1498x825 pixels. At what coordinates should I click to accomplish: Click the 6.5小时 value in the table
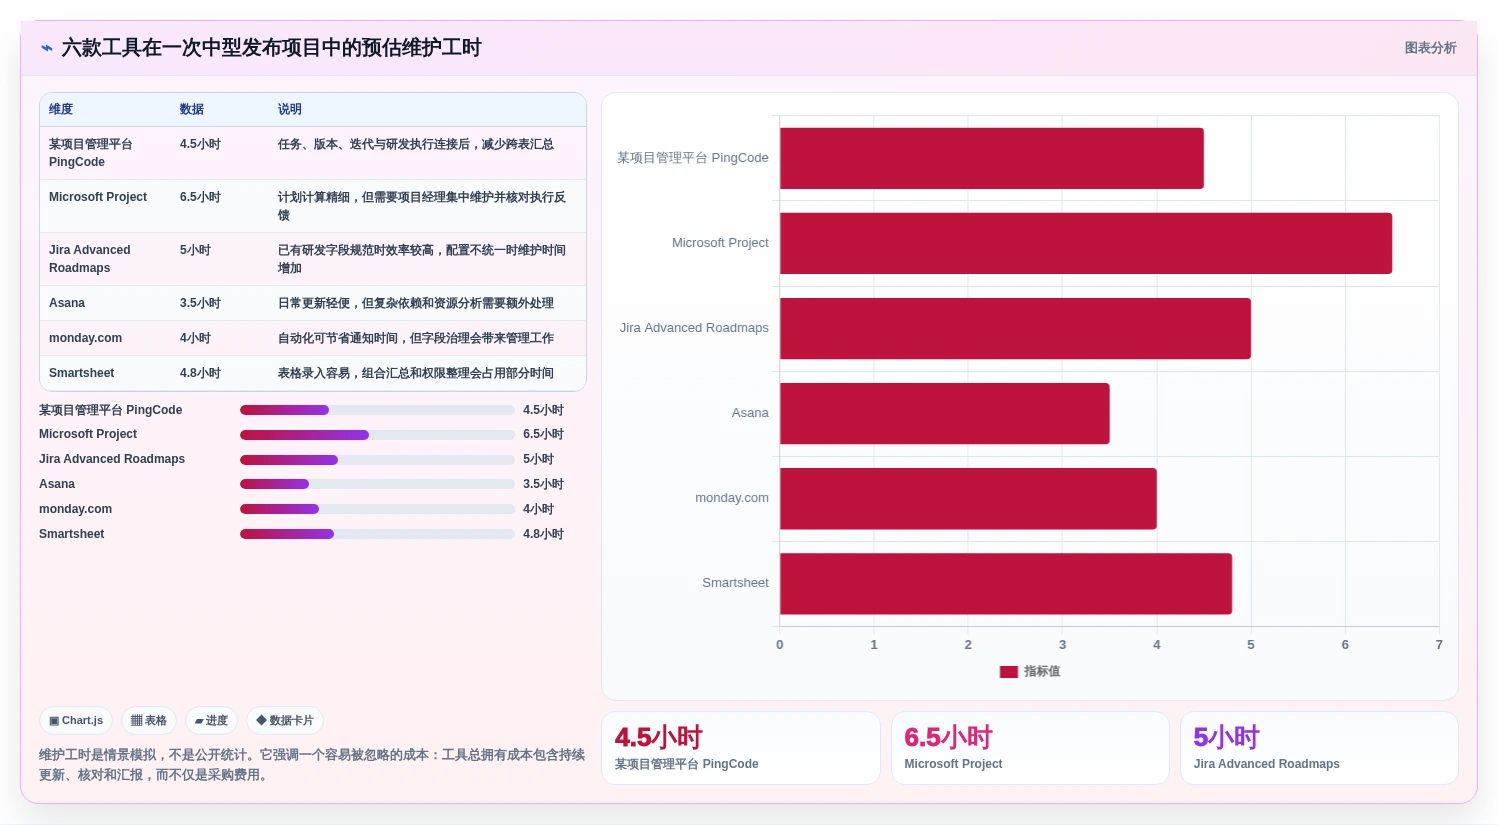(x=200, y=197)
